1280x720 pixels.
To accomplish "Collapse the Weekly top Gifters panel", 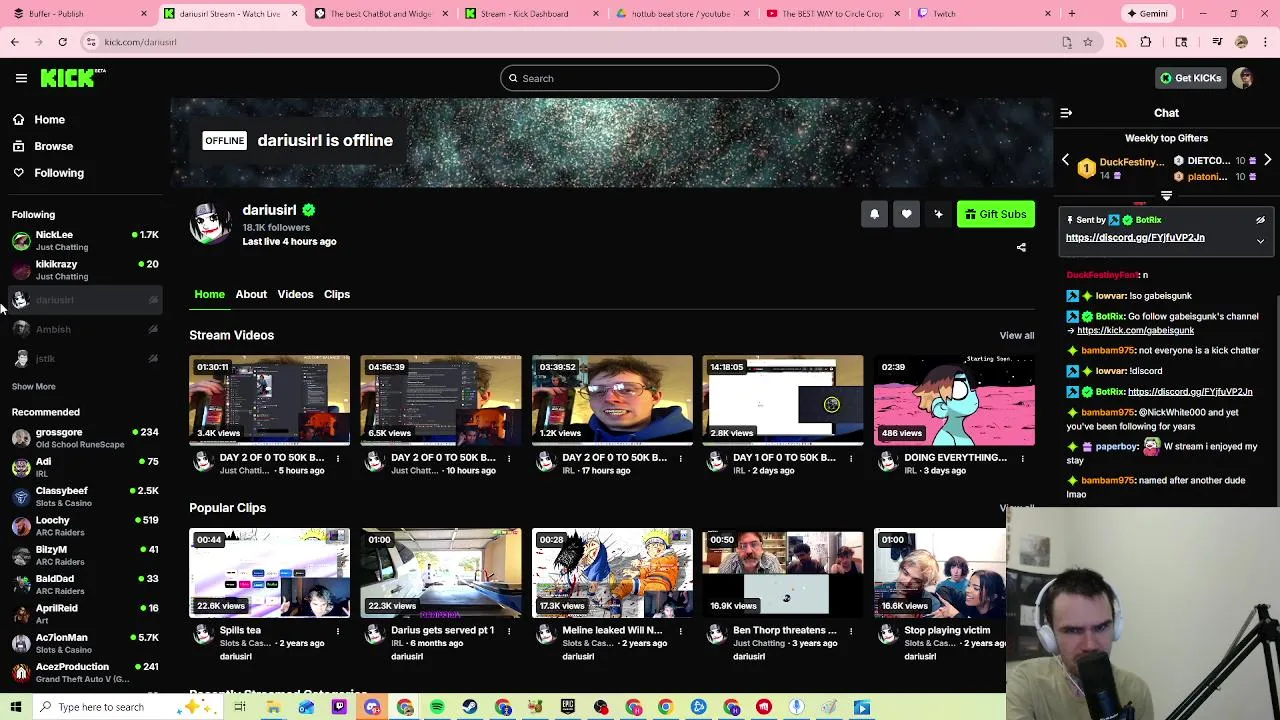I will (1166, 196).
